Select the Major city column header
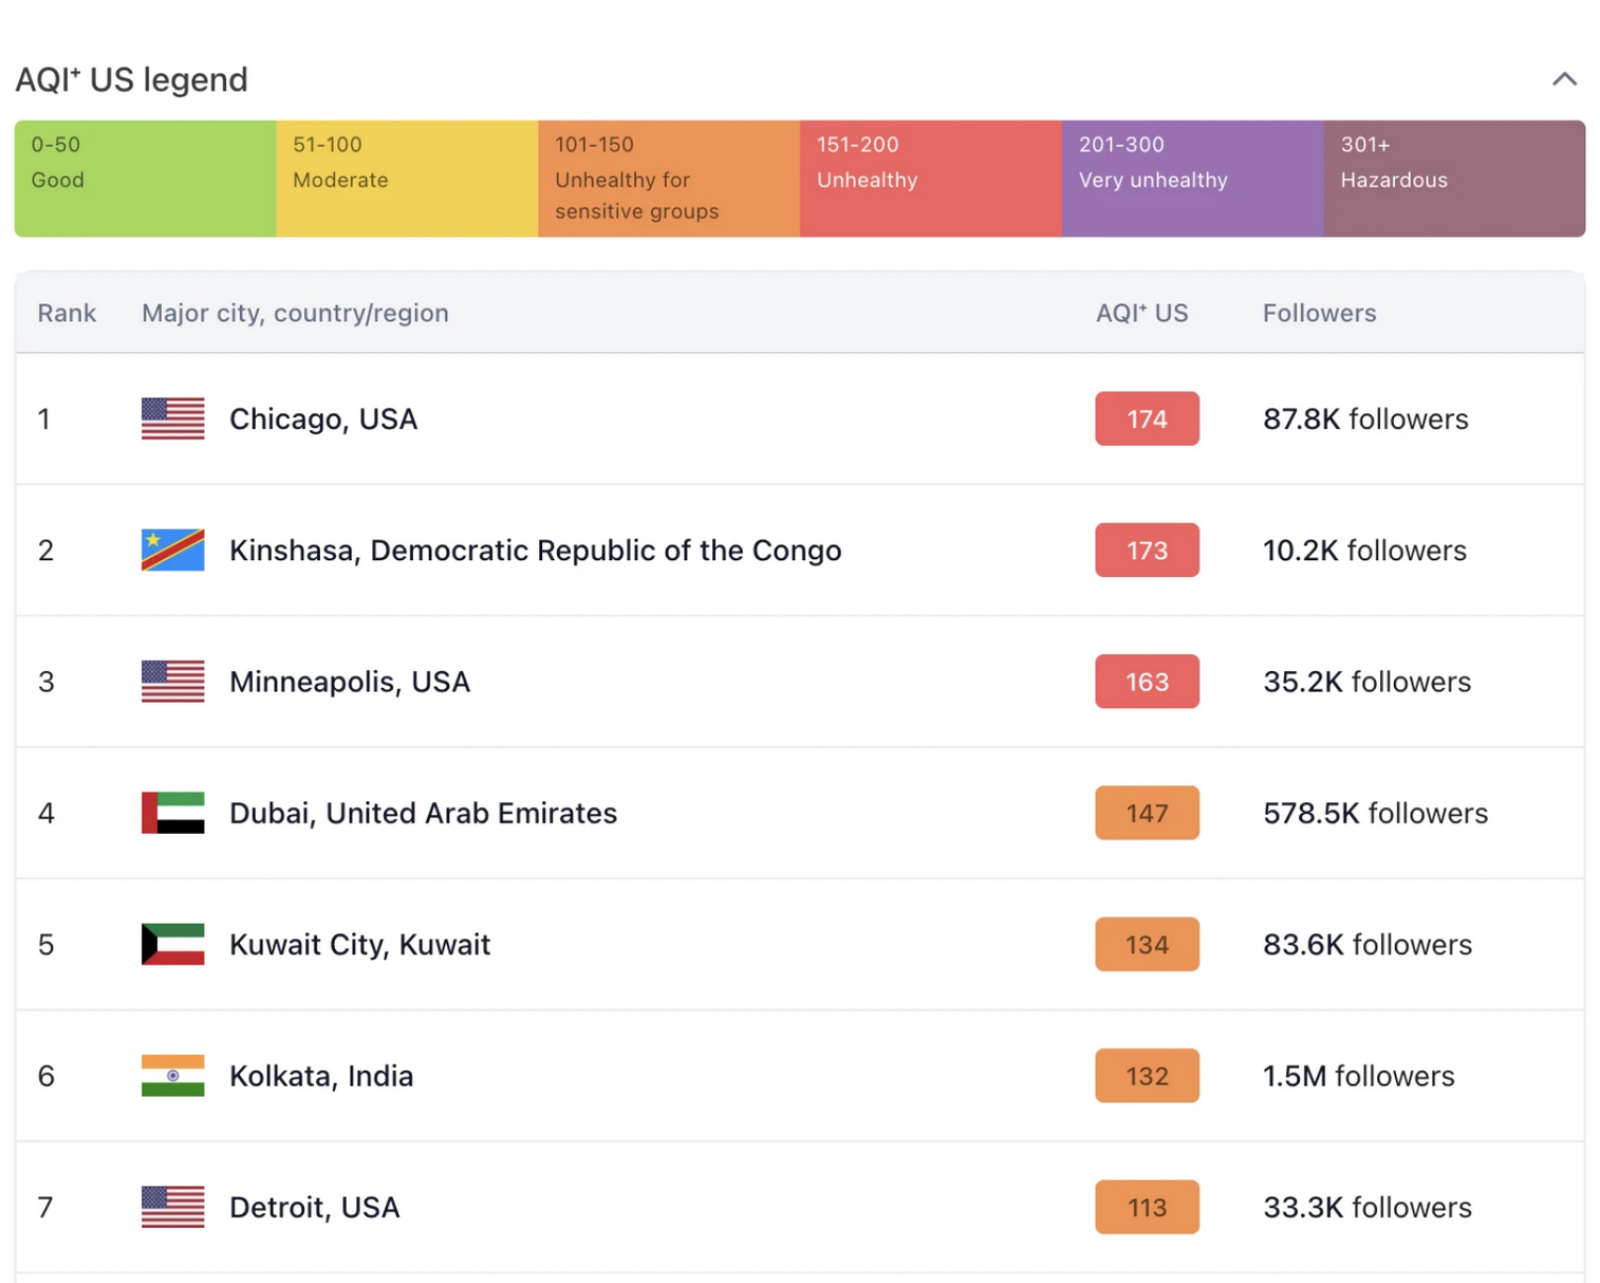Viewport: 1600px width, 1283px height. (294, 313)
